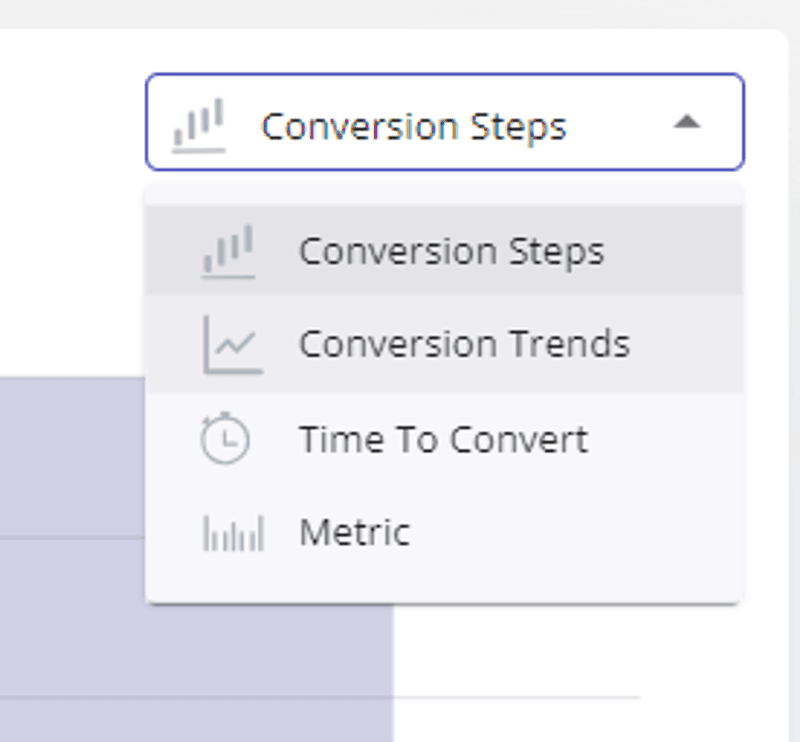Click the purple funnel bar above the gridline
Viewport: 800px width, 742px height.
point(70,455)
